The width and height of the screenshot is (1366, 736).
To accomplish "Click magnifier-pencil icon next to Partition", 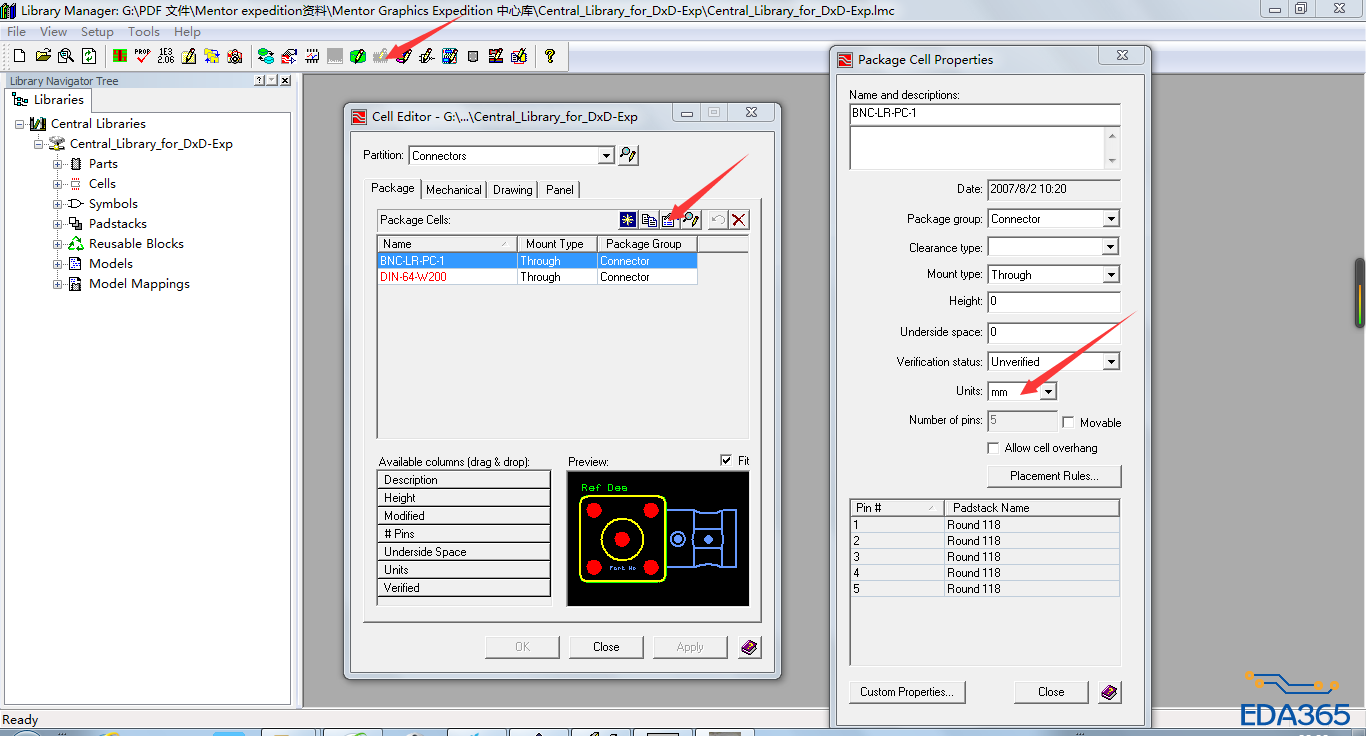I will pyautogui.click(x=628, y=155).
